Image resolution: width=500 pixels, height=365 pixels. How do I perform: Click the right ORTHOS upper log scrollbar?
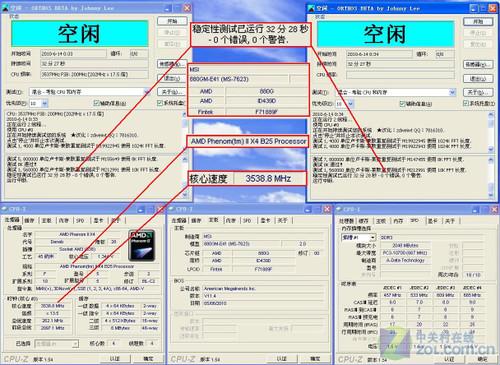(x=491, y=132)
